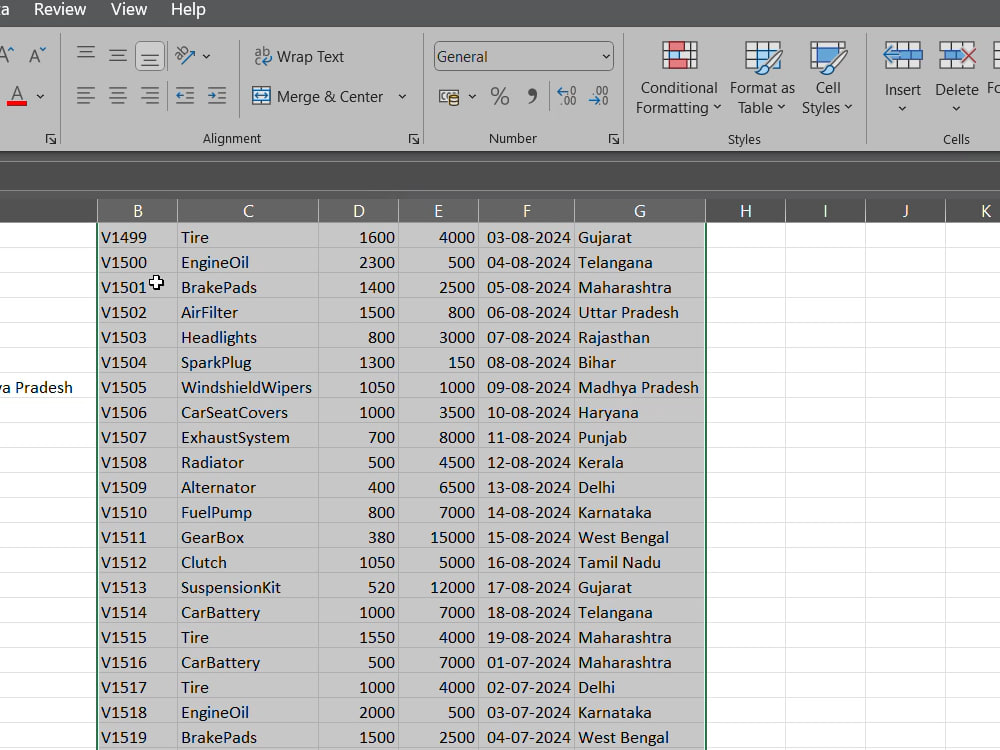This screenshot has height=750, width=1000.
Task: Toggle Wrap Text
Action: pos(298,57)
